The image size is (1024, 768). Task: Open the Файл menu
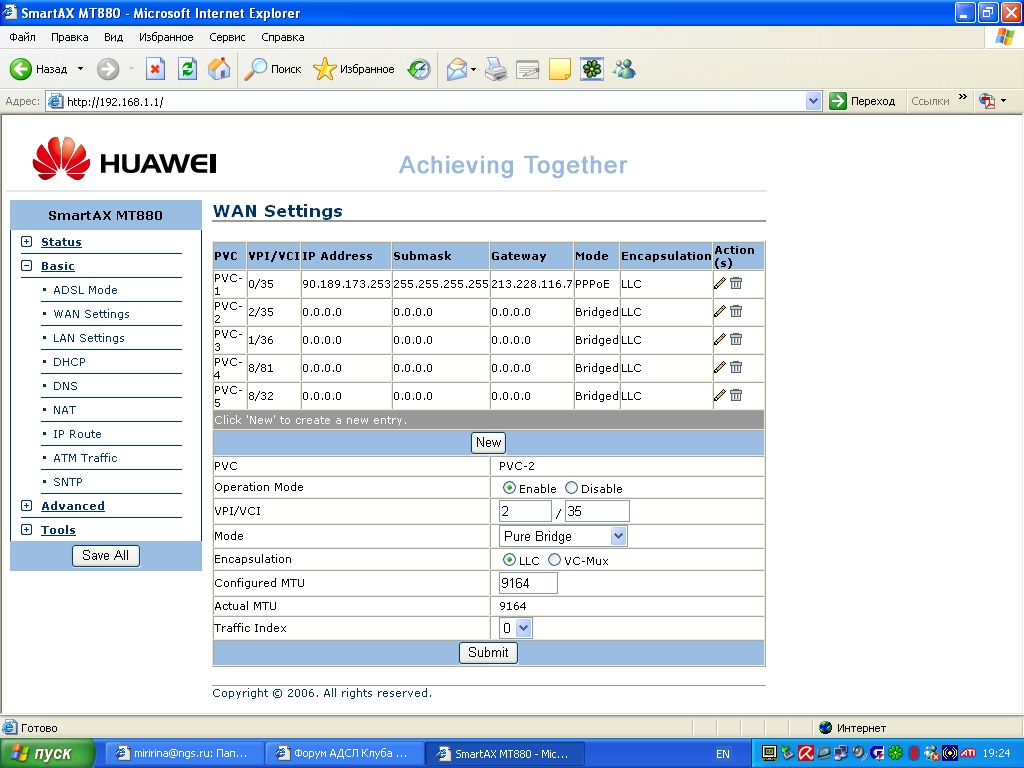(x=22, y=37)
